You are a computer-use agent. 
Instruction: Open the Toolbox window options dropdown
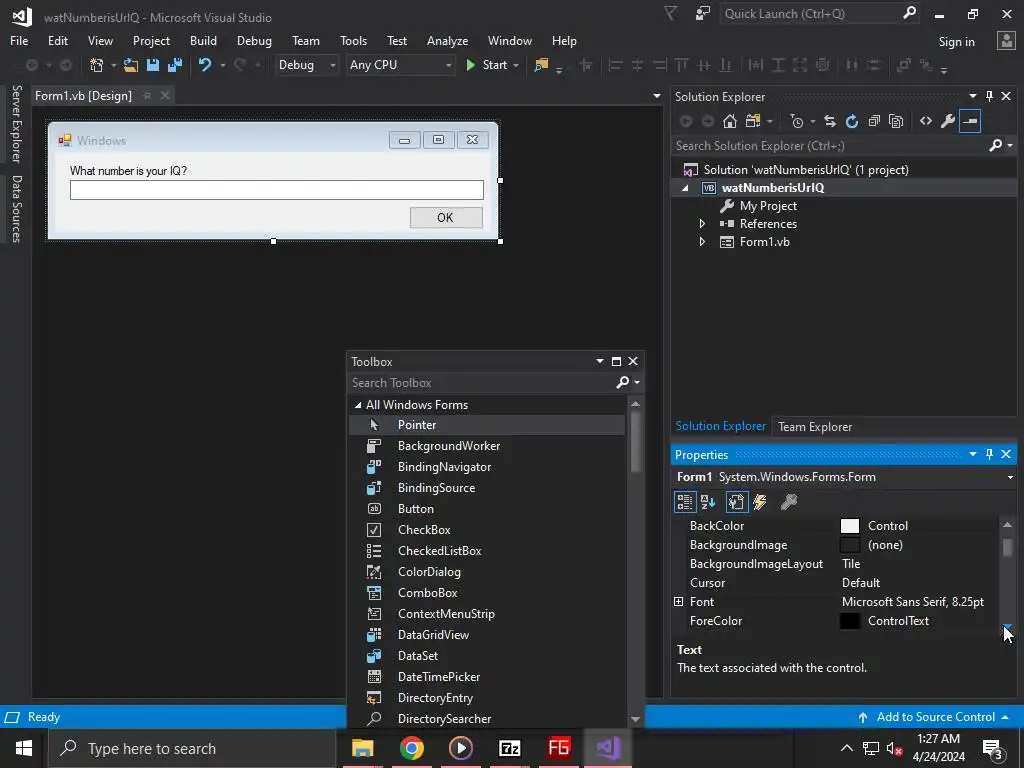[600, 361]
